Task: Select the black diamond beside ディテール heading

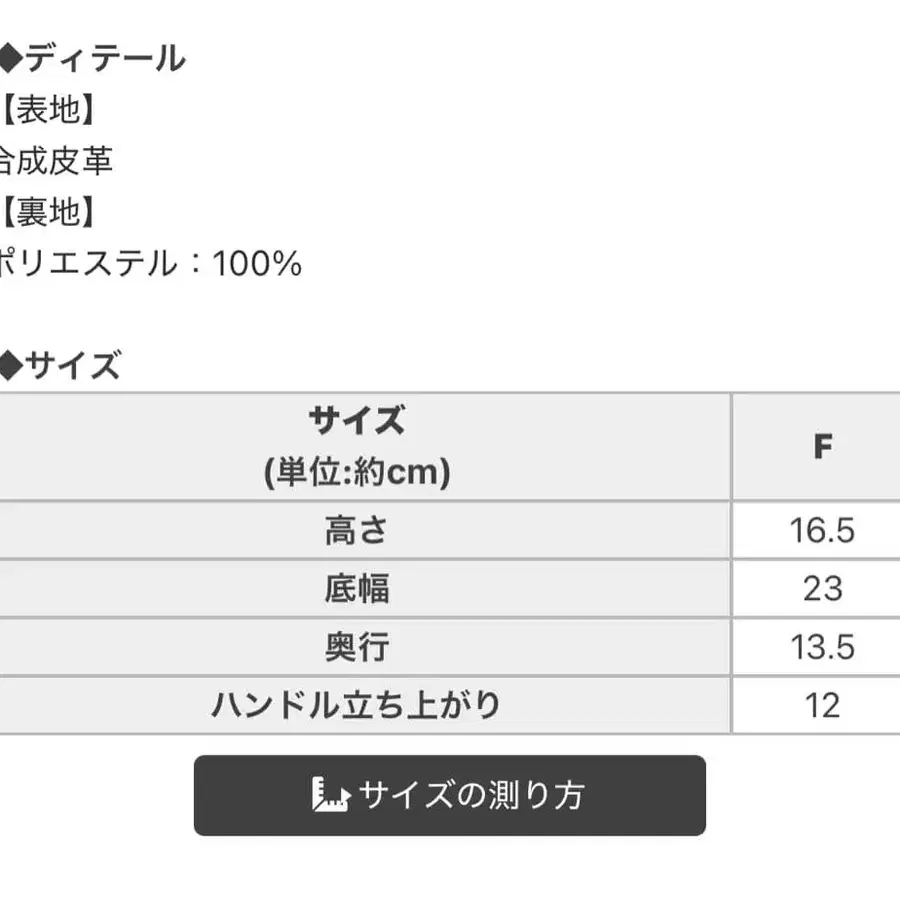Action: click(12, 57)
